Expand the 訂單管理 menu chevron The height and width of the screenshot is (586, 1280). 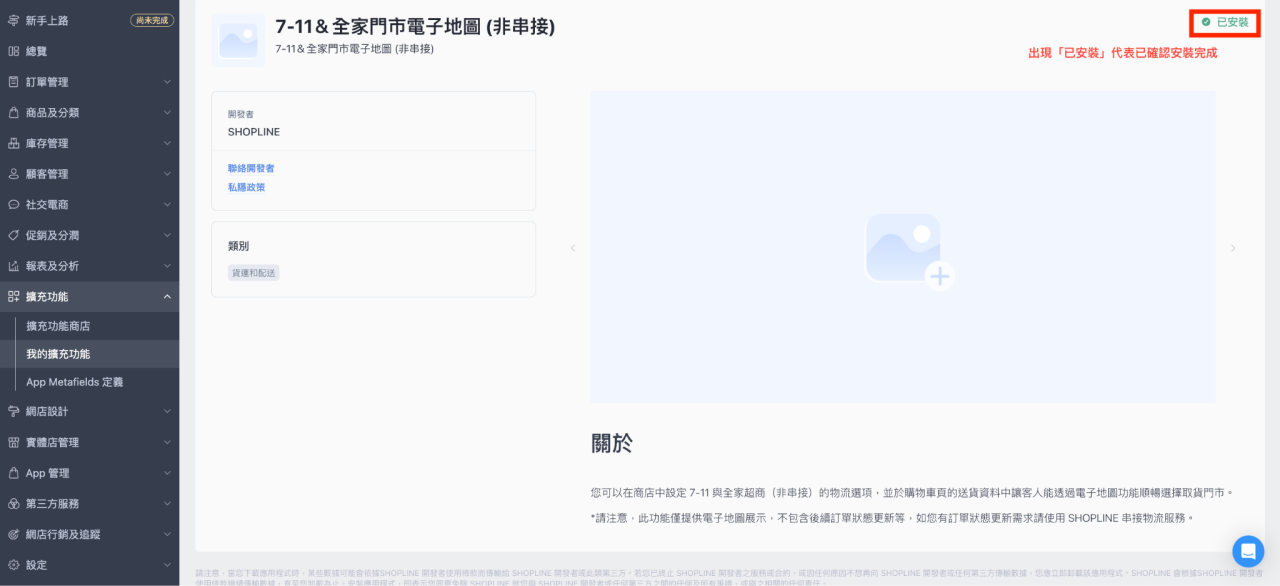[167, 82]
